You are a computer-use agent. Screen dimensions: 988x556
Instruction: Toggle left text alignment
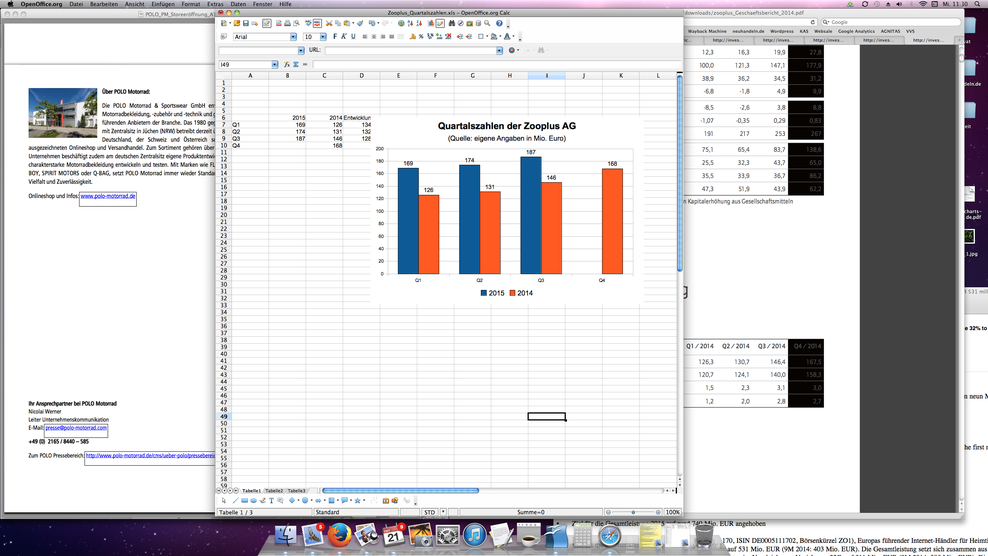(365, 37)
